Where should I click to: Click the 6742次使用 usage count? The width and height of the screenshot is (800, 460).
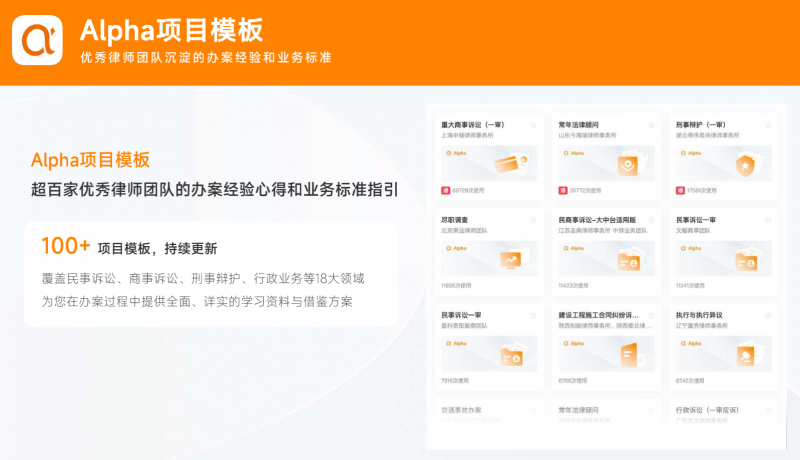click(x=690, y=380)
